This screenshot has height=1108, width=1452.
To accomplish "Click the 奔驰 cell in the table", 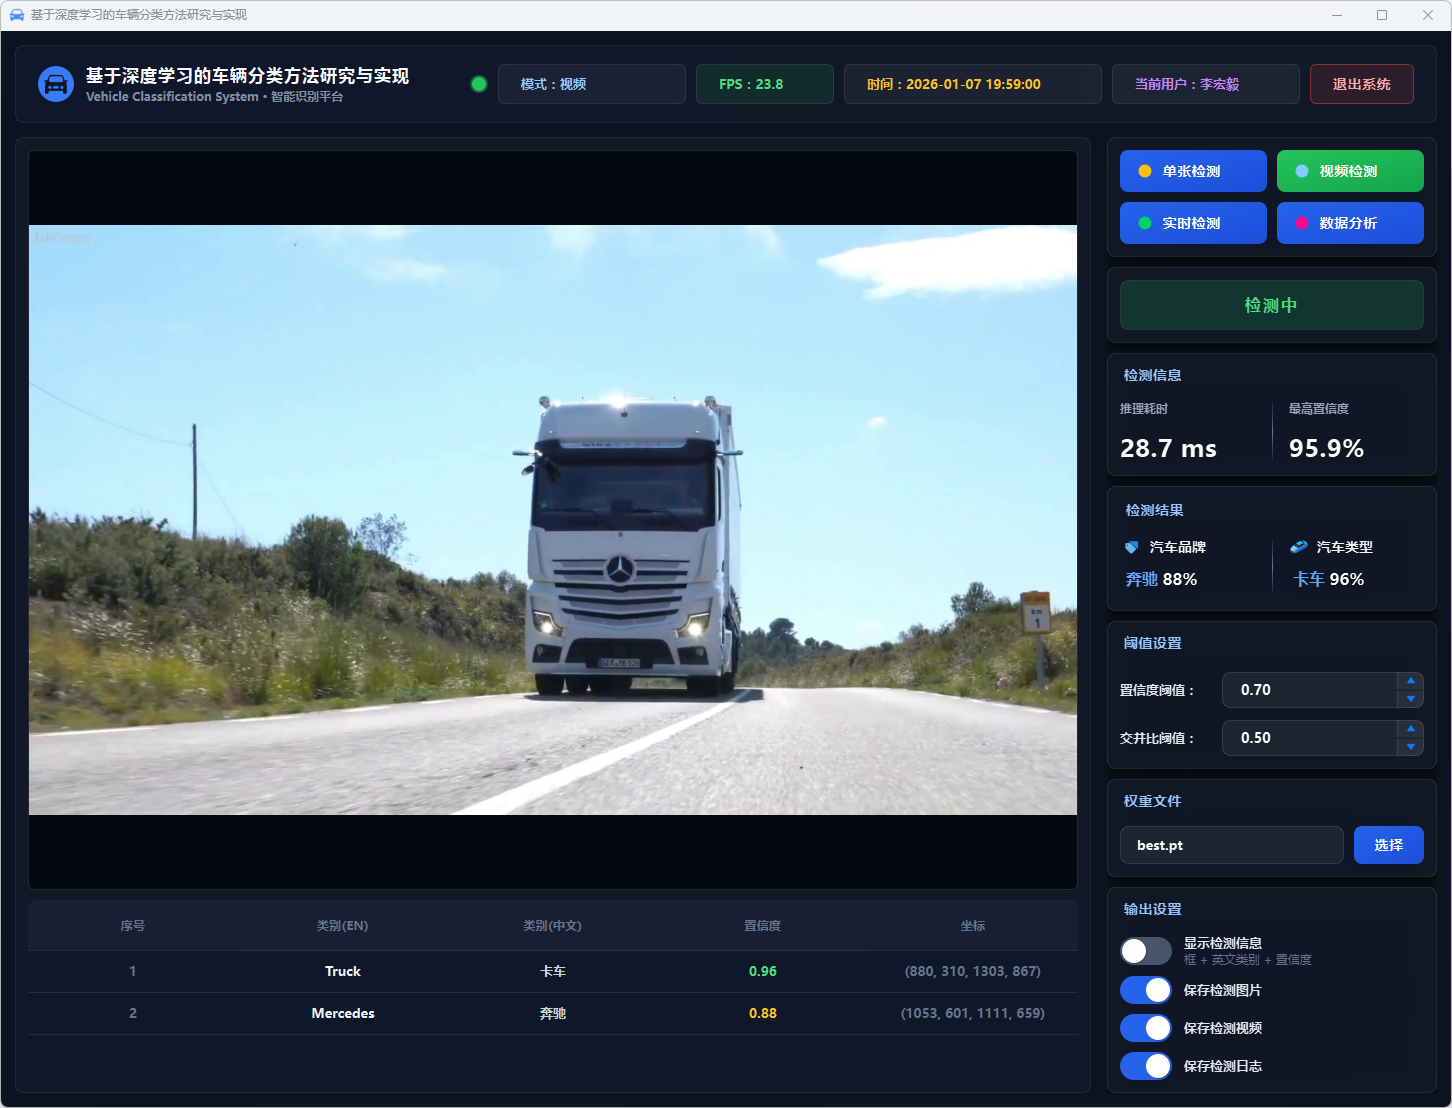I will pos(553,1013).
